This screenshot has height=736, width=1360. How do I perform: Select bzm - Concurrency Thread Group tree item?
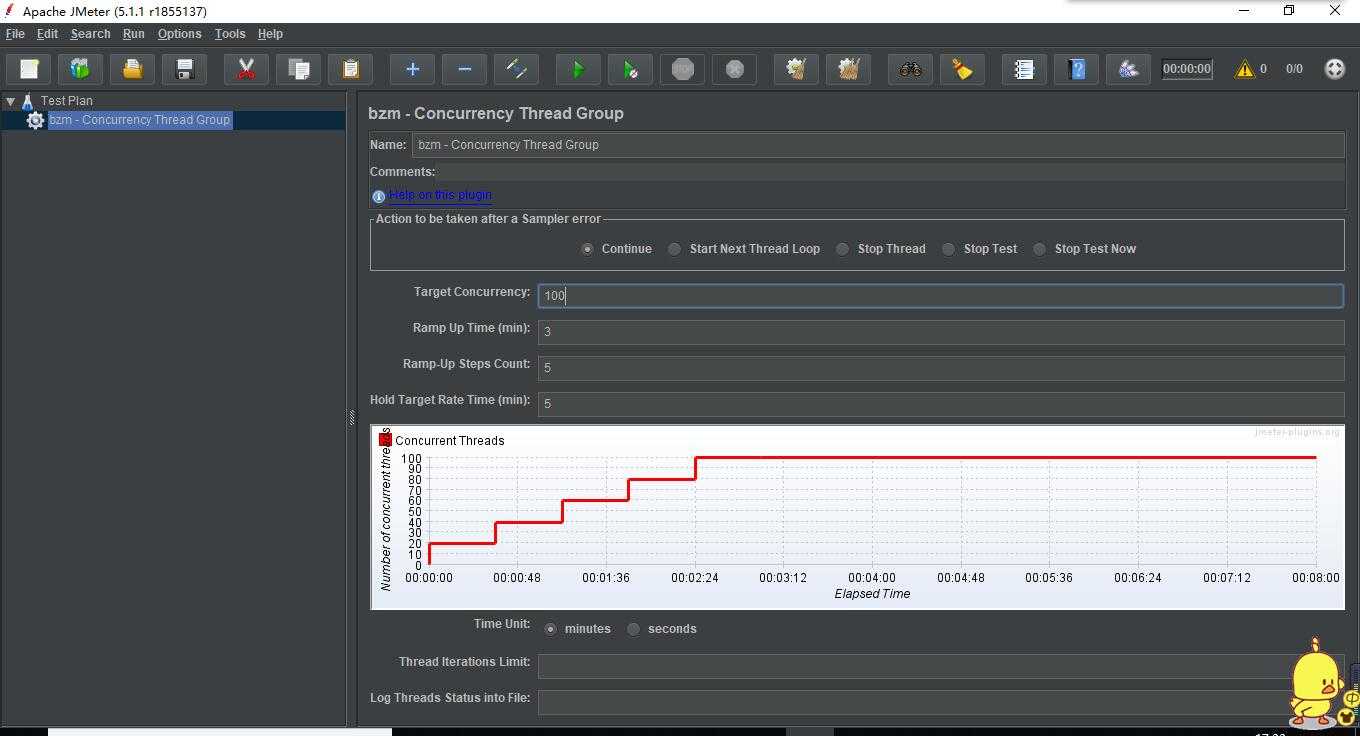click(x=140, y=120)
